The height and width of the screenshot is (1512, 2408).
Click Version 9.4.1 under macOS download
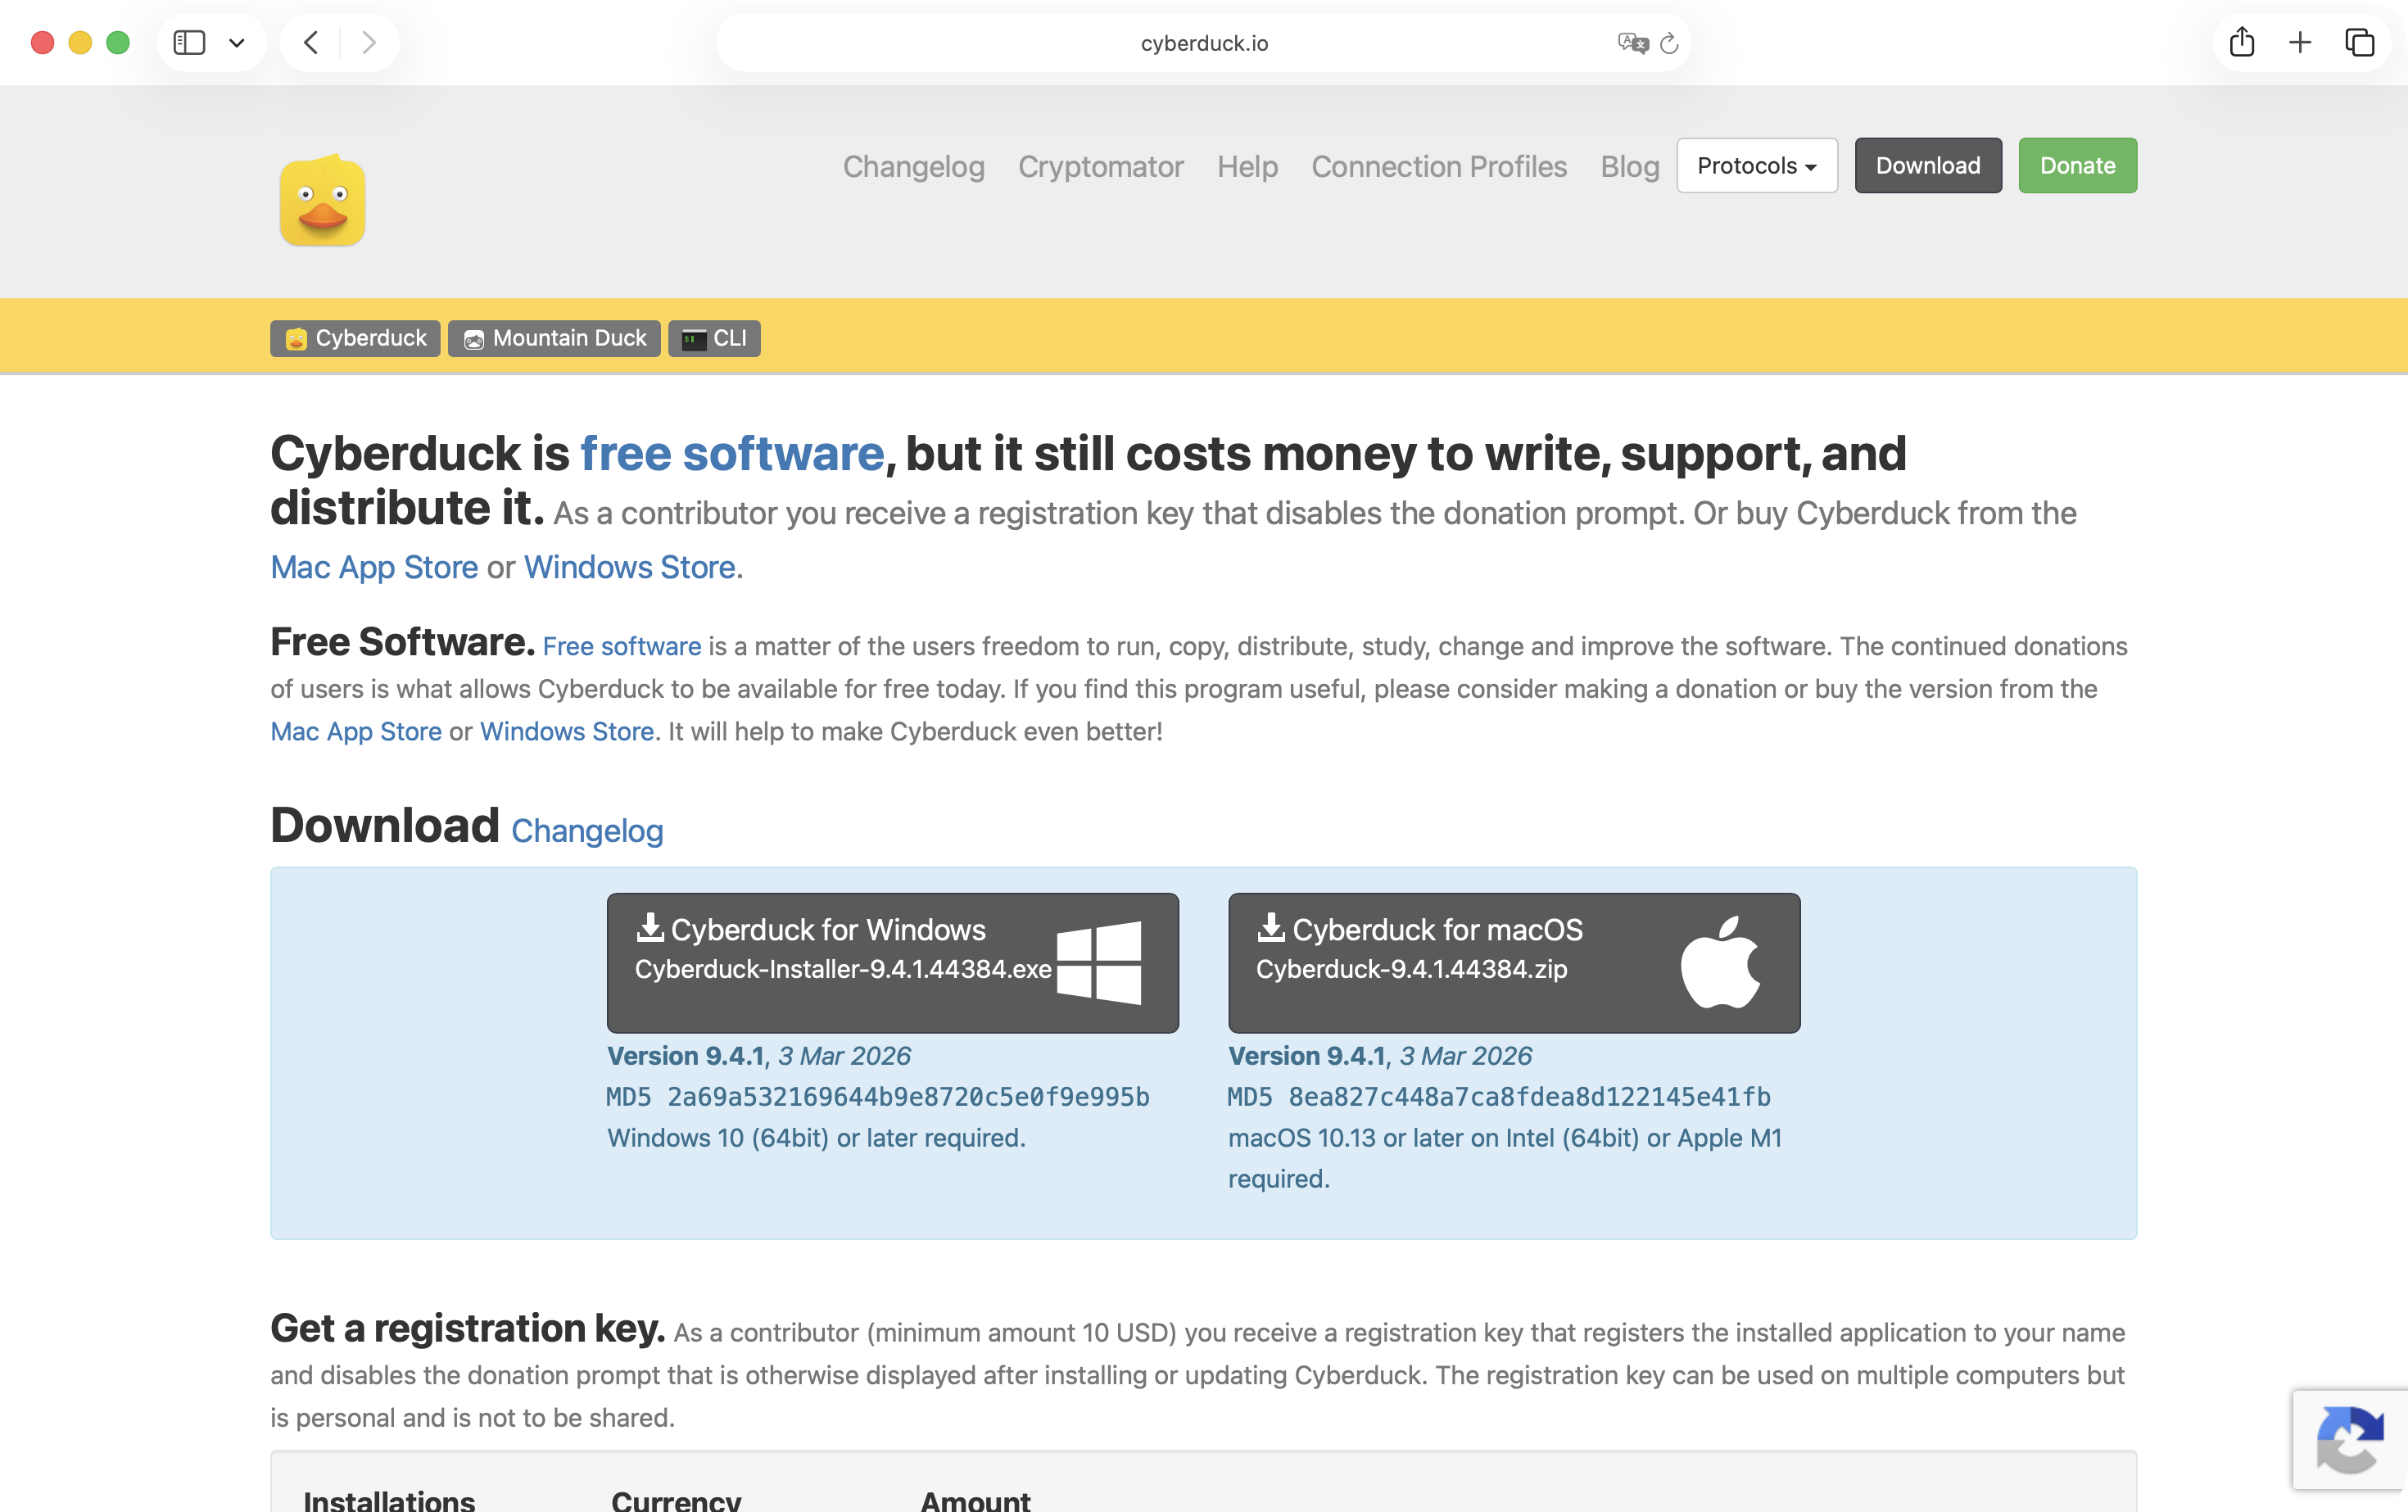point(1307,1055)
